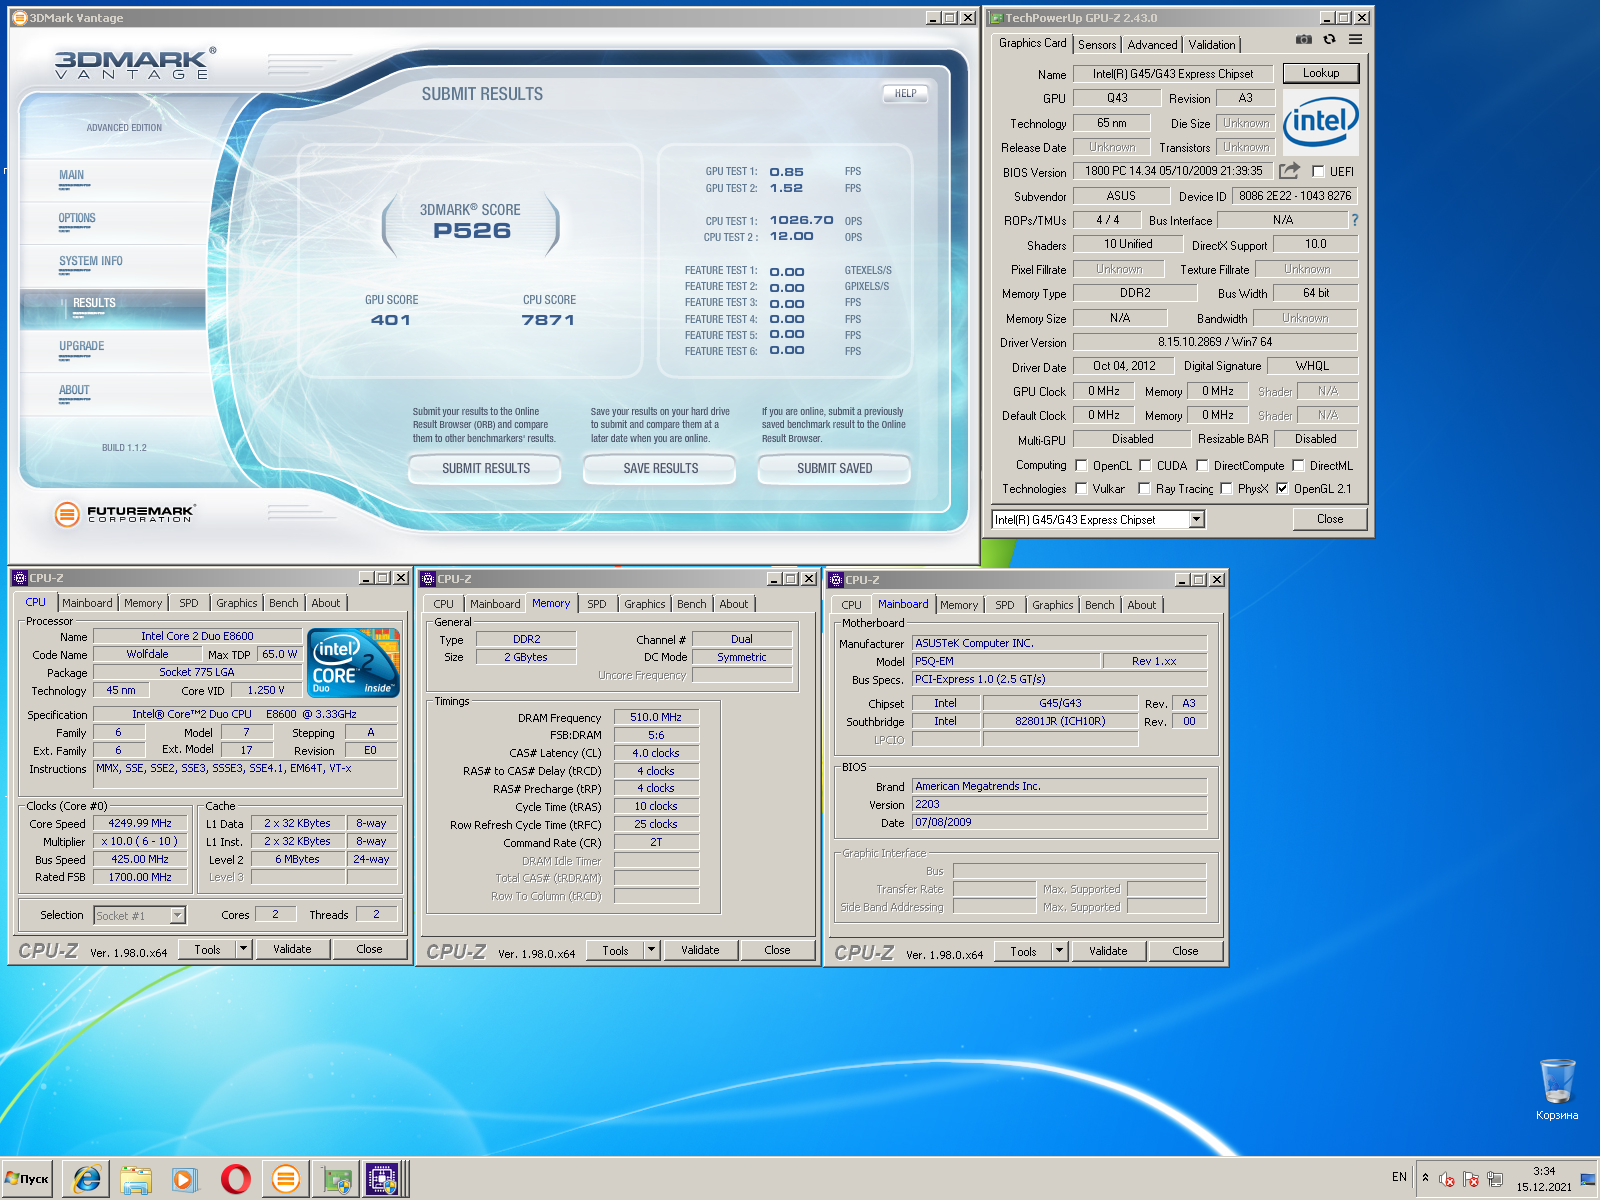Toggle the Ray Tracing checkbox
Image resolution: width=1600 pixels, height=1200 pixels.
[x=1144, y=488]
